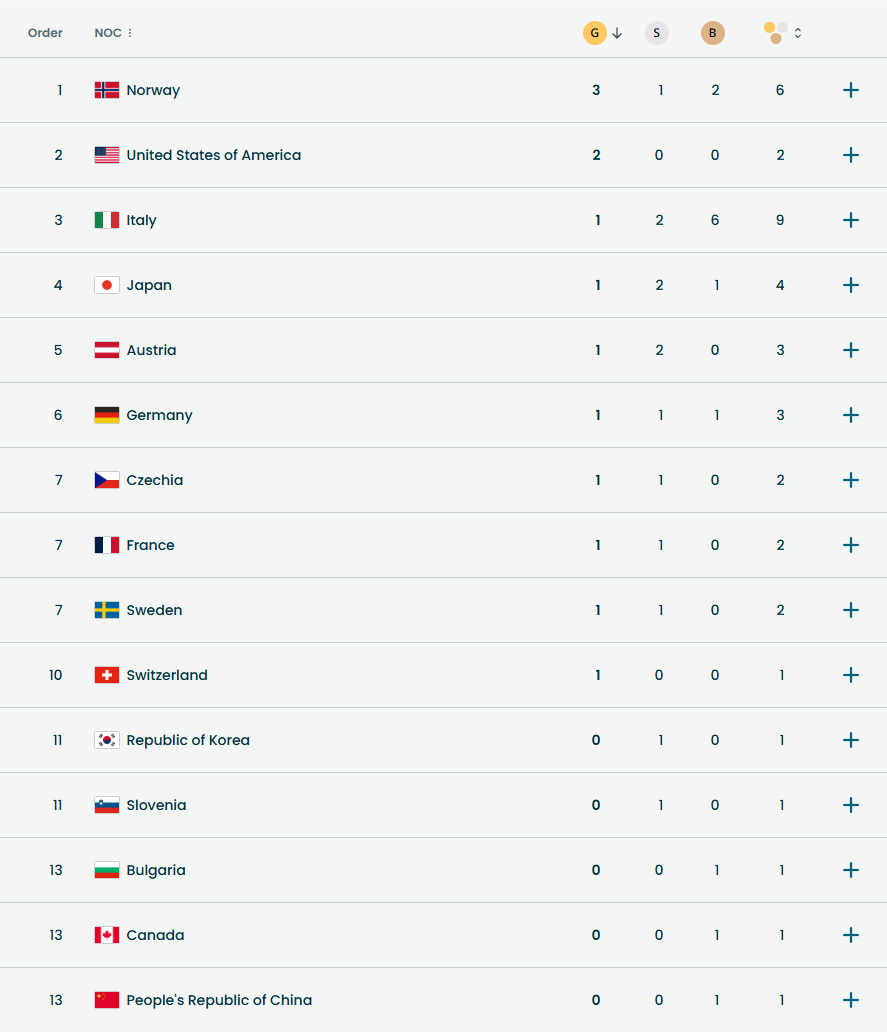Expand Italy medal details
This screenshot has width=887, height=1032.
tap(851, 220)
